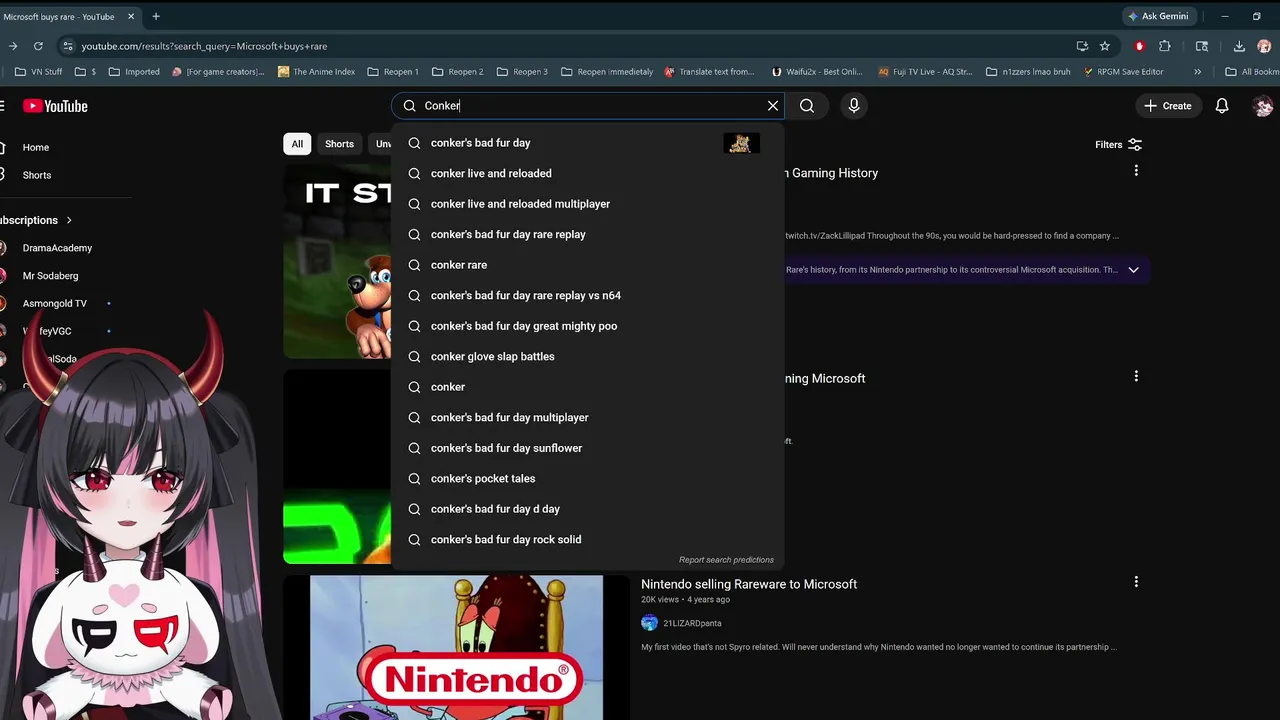Open "Nintendo selling Rareware to Microsoft" video title
This screenshot has width=1280, height=720.
tap(749, 584)
